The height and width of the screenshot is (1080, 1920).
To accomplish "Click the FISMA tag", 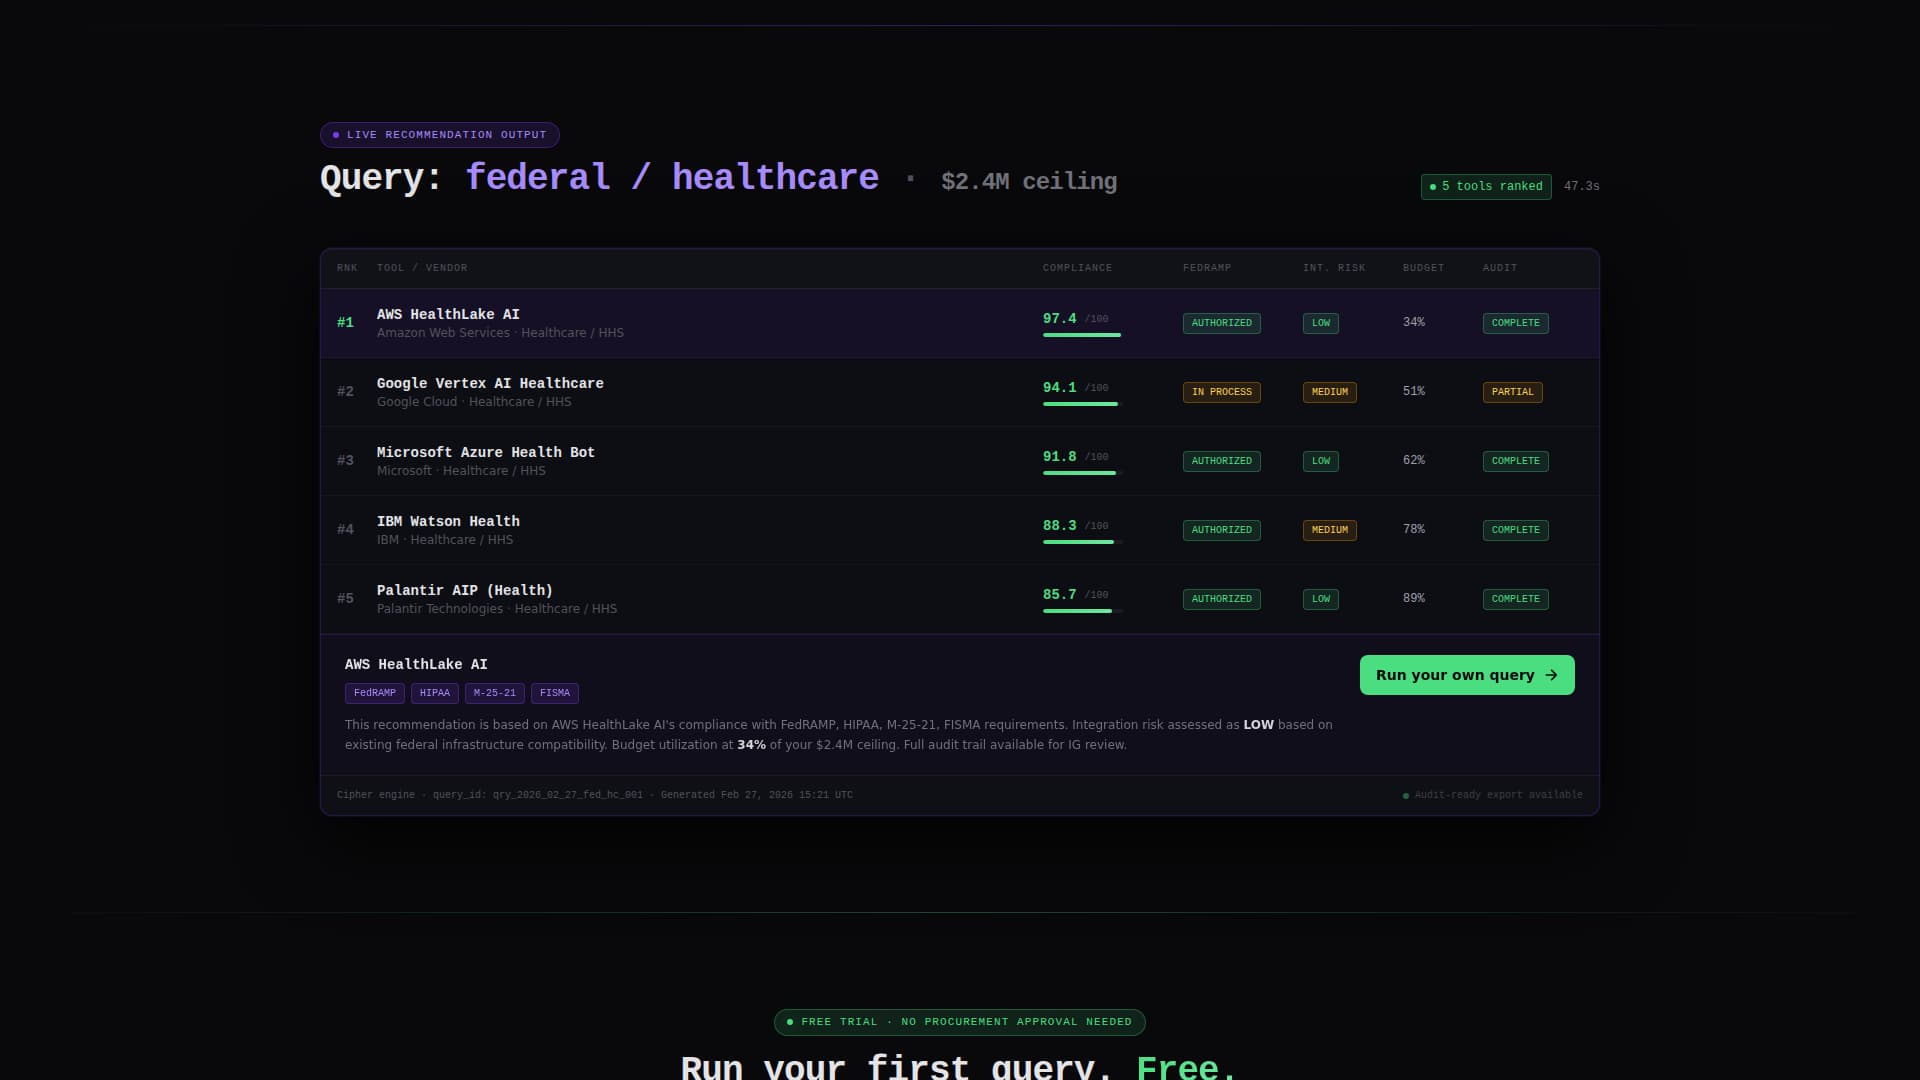I will tap(555, 693).
